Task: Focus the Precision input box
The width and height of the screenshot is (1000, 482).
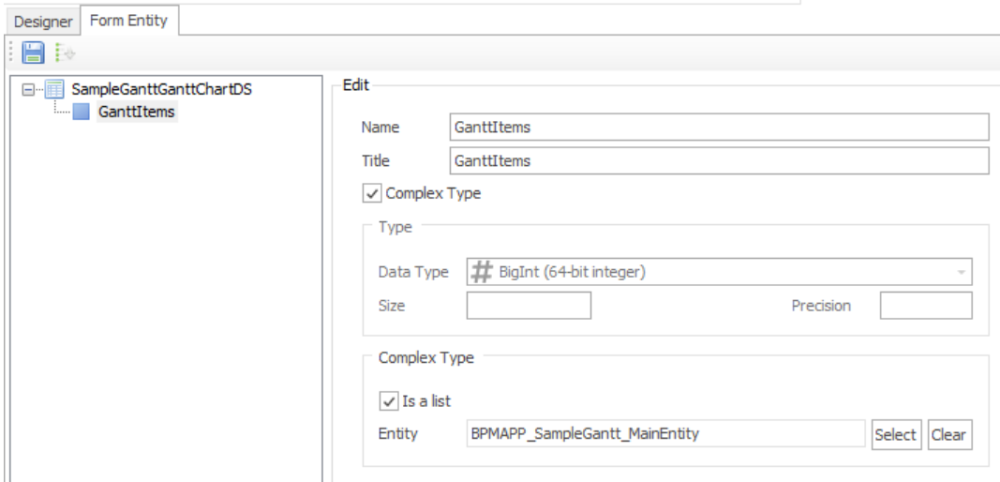Action: (x=925, y=306)
